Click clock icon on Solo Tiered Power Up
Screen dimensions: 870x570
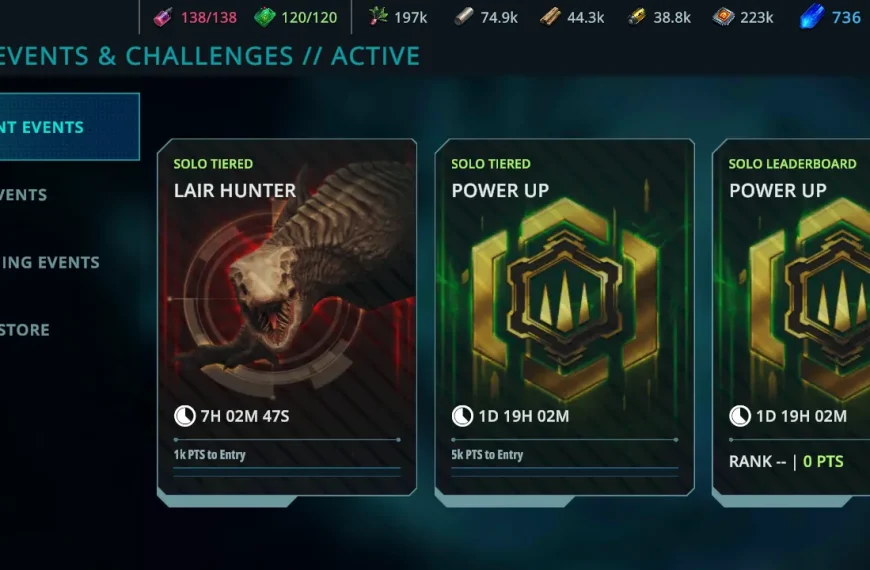[x=462, y=416]
